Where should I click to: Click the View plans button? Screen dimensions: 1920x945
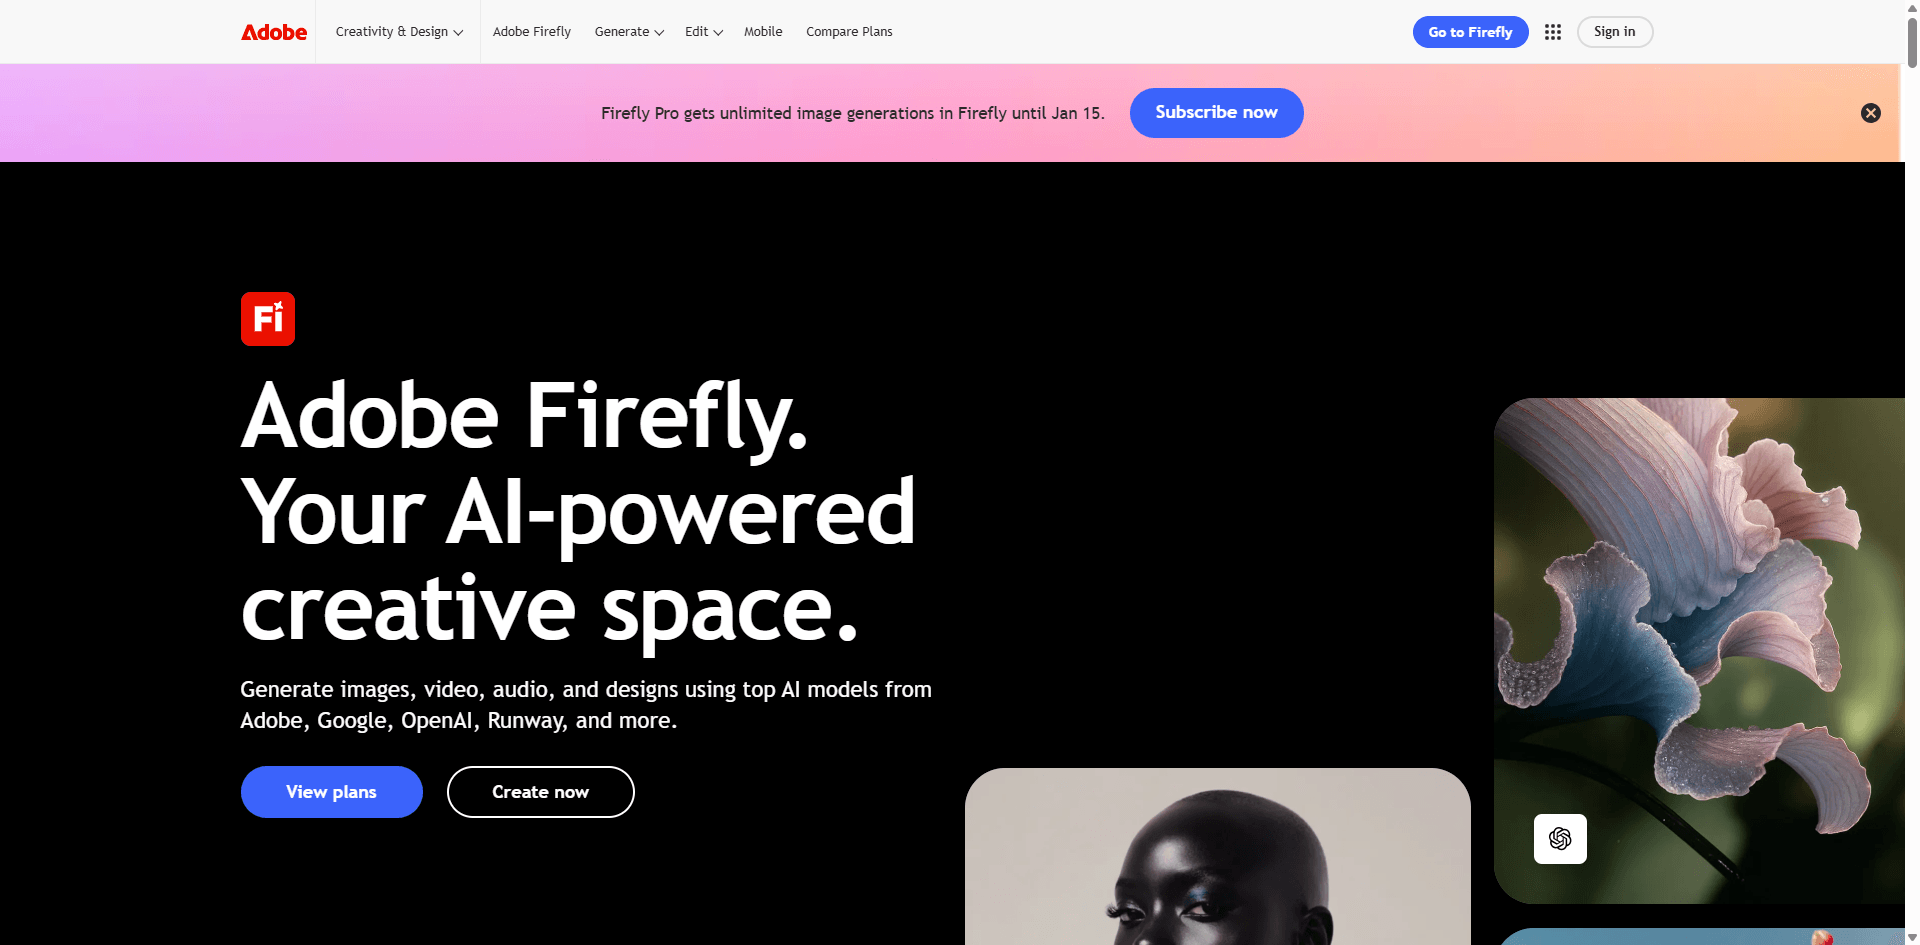(332, 792)
